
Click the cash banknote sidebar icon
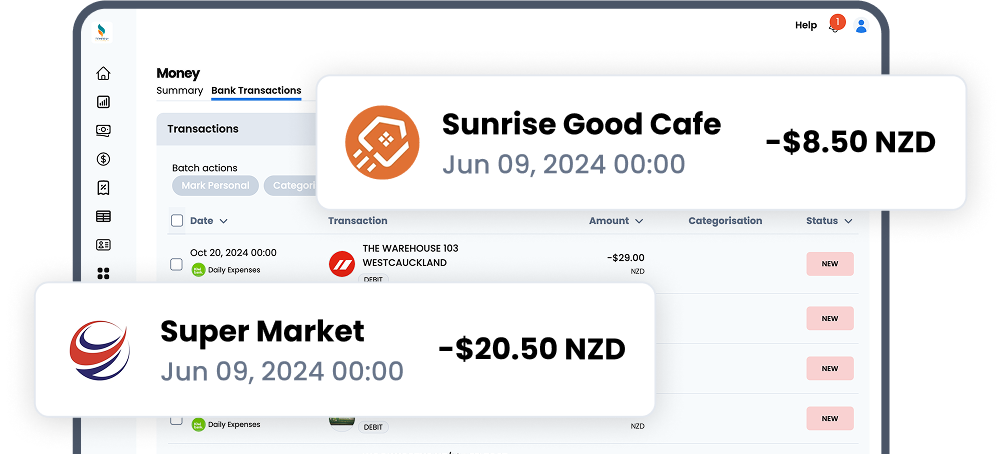103,130
